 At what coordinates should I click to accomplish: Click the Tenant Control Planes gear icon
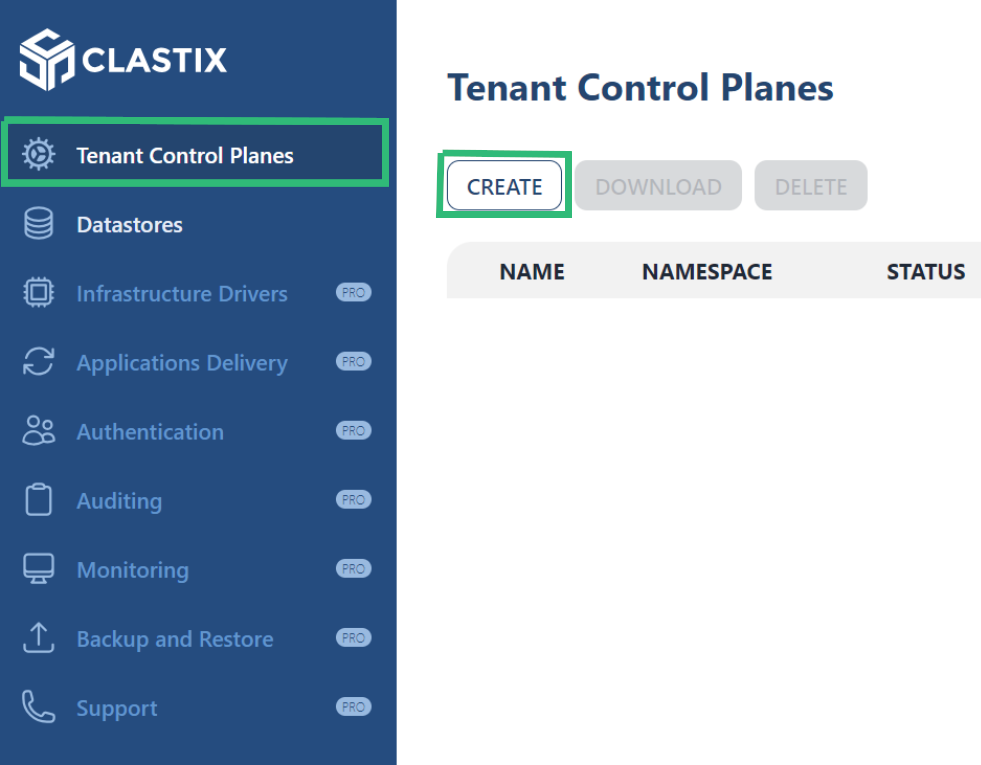[x=39, y=155]
